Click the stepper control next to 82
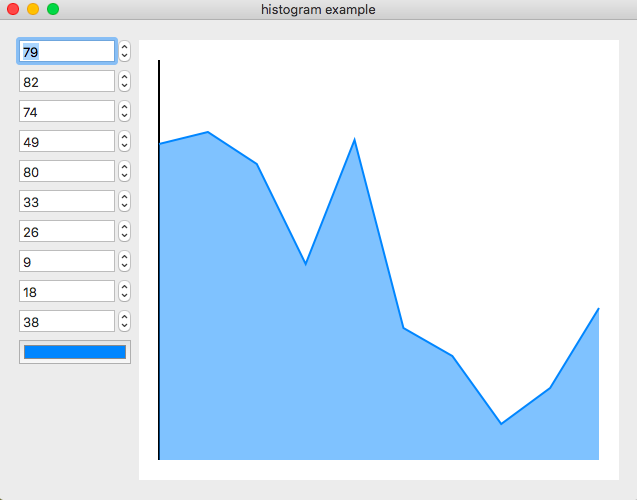 tap(124, 81)
